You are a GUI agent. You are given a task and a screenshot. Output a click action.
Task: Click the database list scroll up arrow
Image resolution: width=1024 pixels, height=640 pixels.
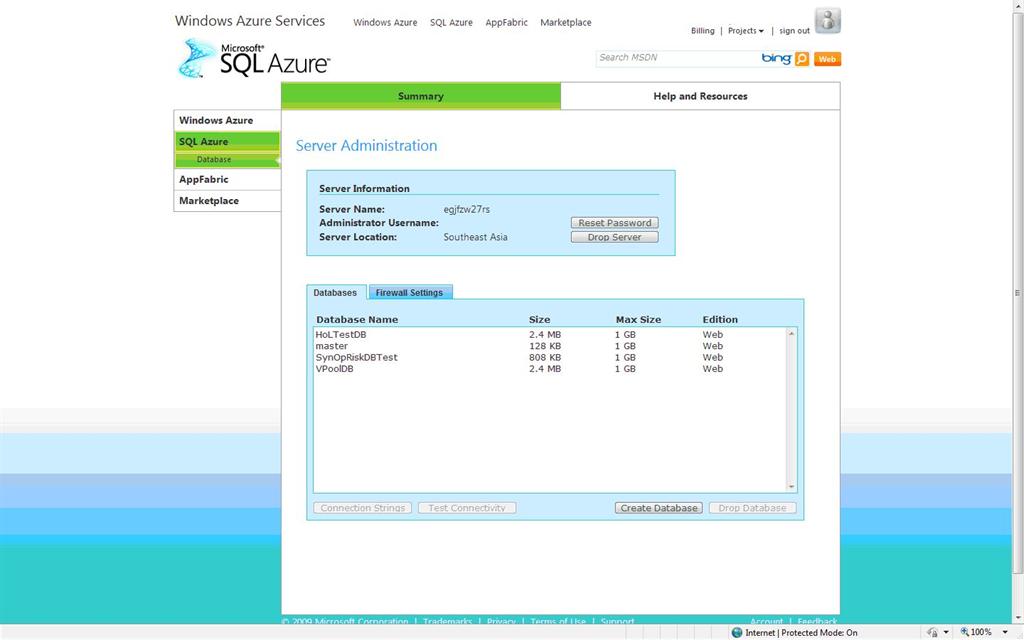(x=792, y=334)
